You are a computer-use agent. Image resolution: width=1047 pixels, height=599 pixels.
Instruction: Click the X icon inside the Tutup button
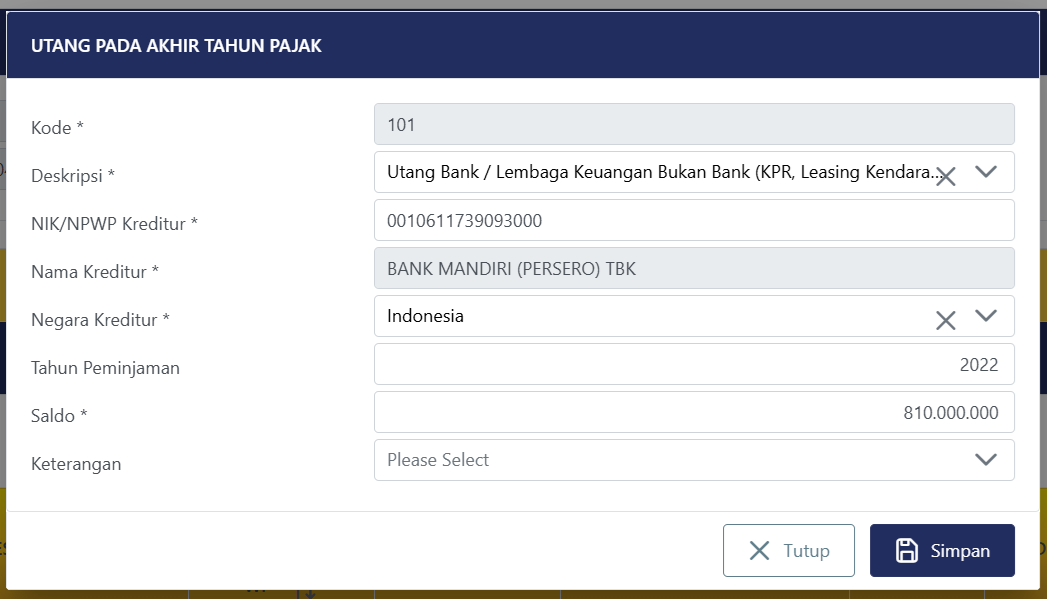760,551
